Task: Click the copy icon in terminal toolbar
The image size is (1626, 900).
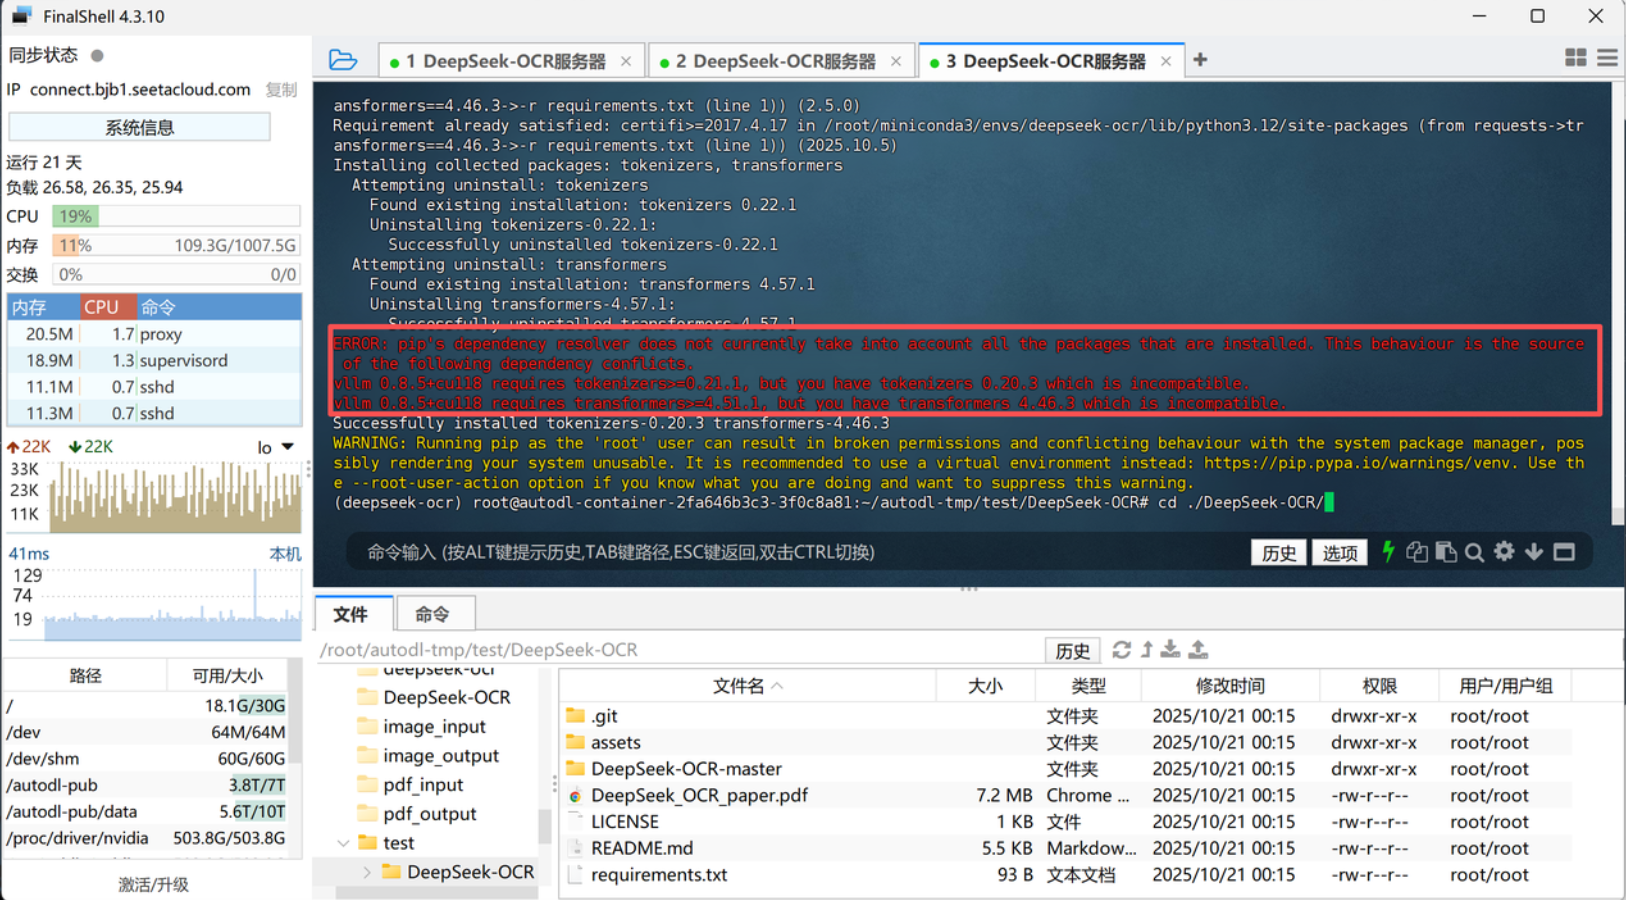Action: coord(1416,552)
